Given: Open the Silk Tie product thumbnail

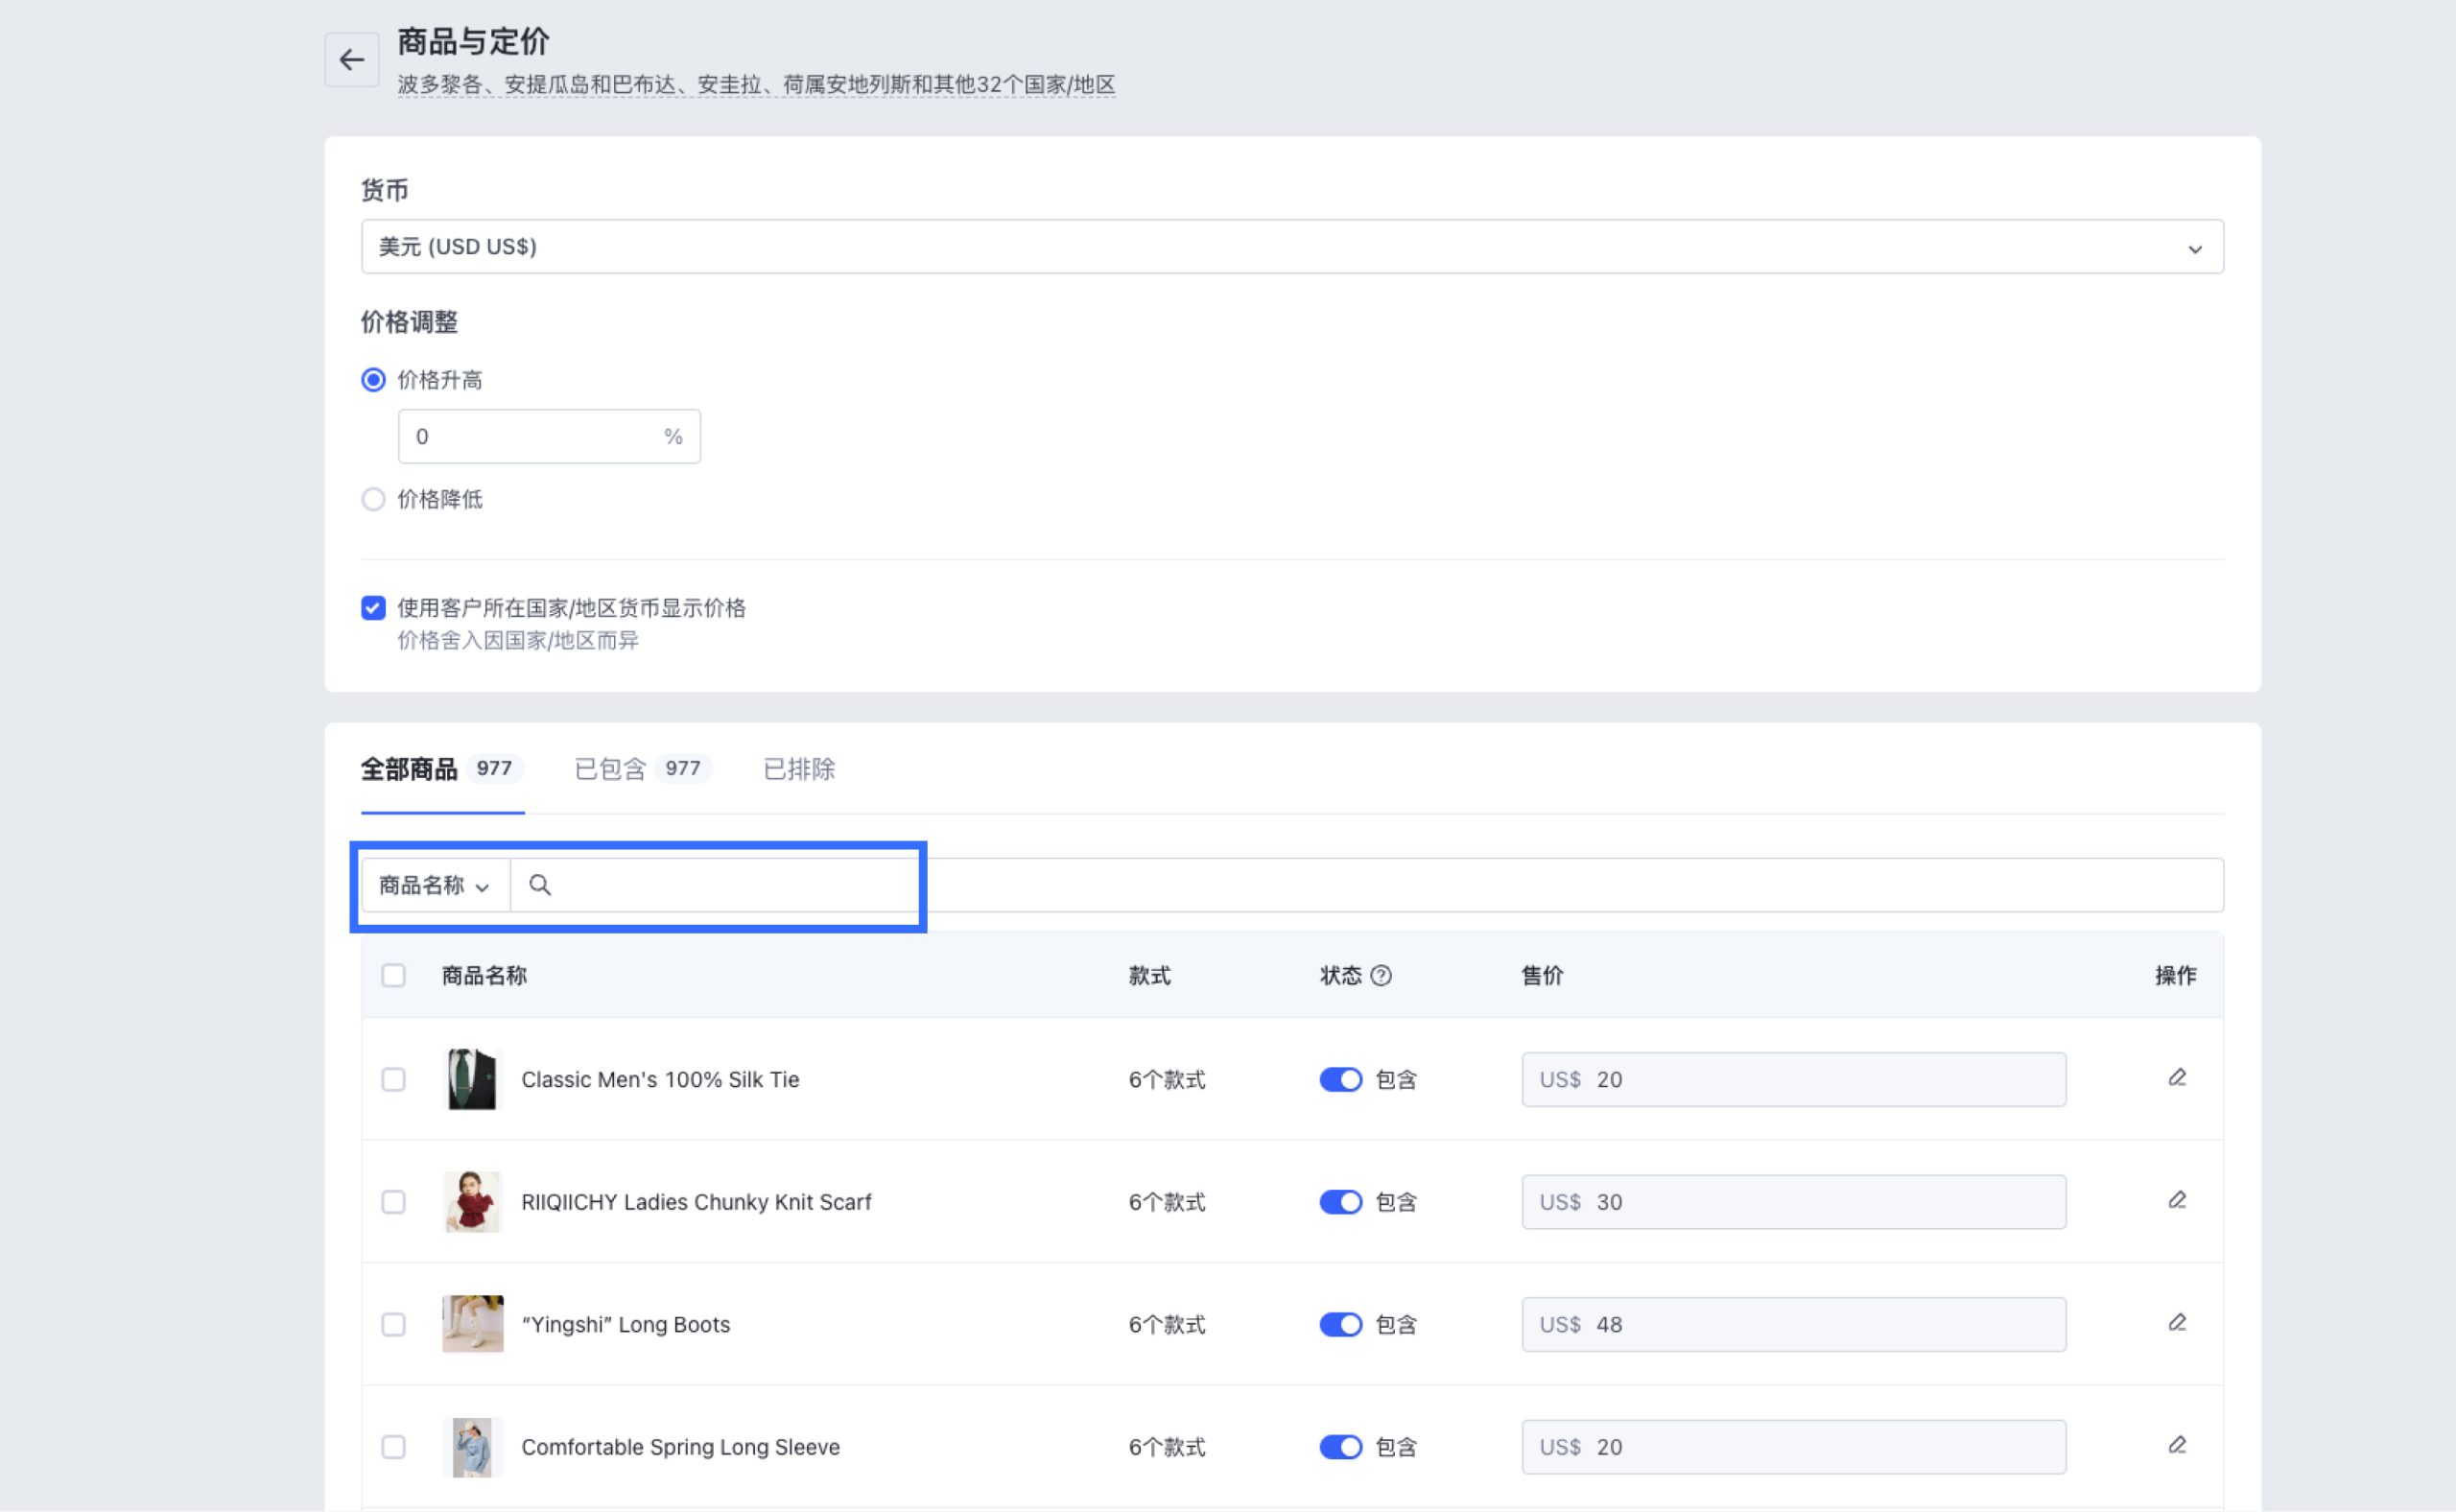Looking at the screenshot, I should [x=471, y=1079].
